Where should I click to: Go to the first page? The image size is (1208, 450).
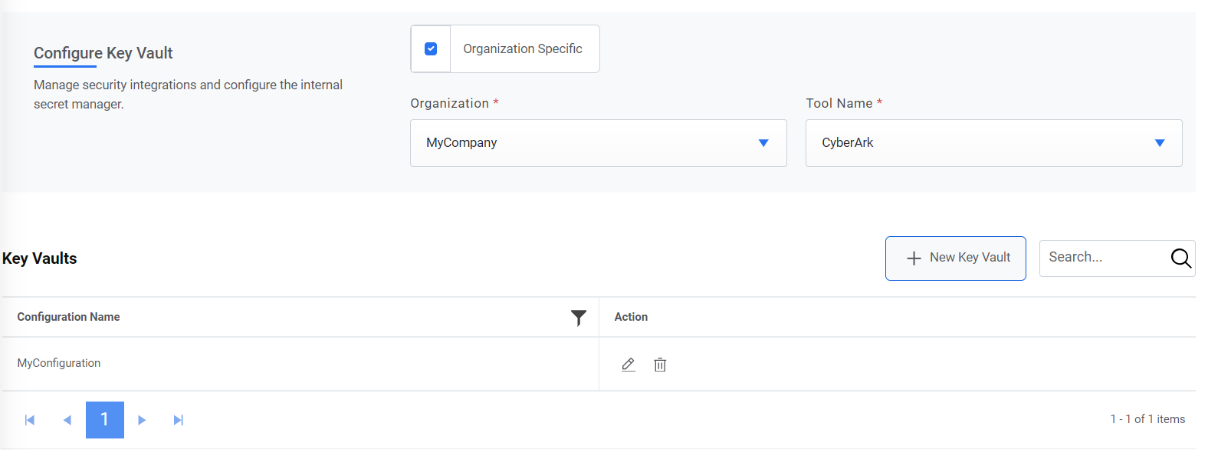[x=30, y=420]
